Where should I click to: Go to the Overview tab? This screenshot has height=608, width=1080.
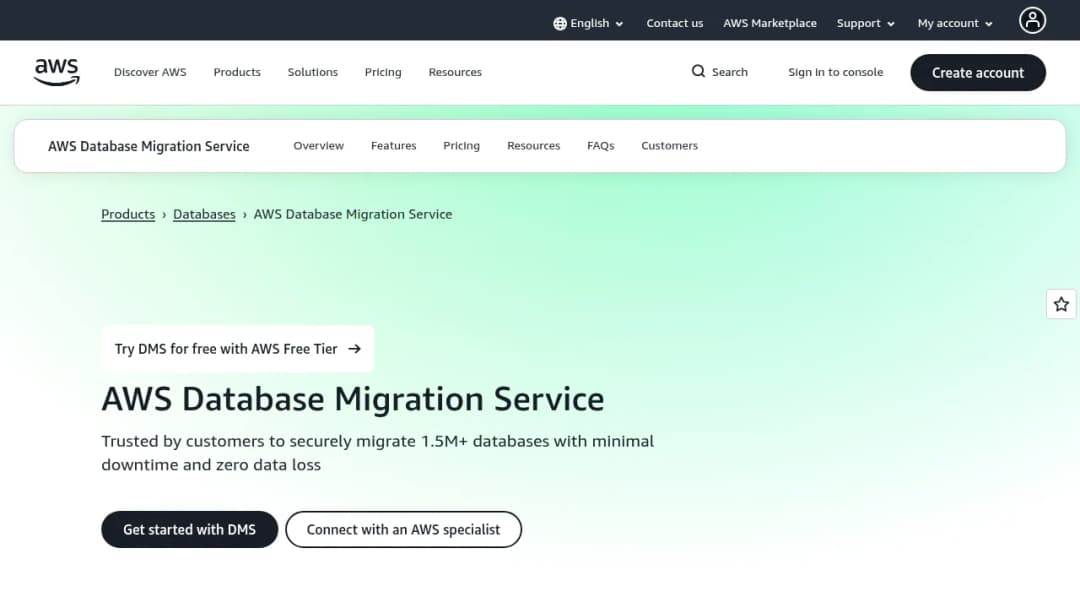[x=318, y=146]
